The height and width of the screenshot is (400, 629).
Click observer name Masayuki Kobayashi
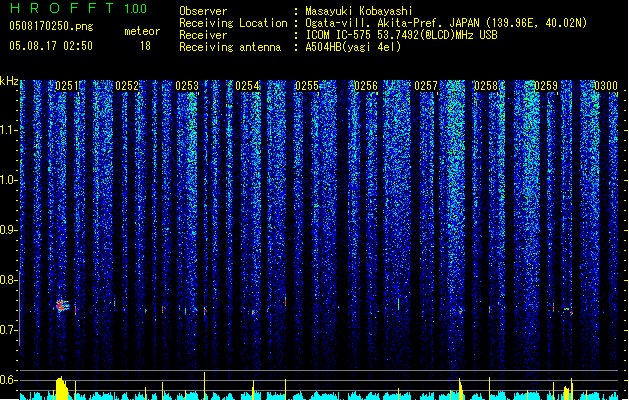(x=359, y=11)
